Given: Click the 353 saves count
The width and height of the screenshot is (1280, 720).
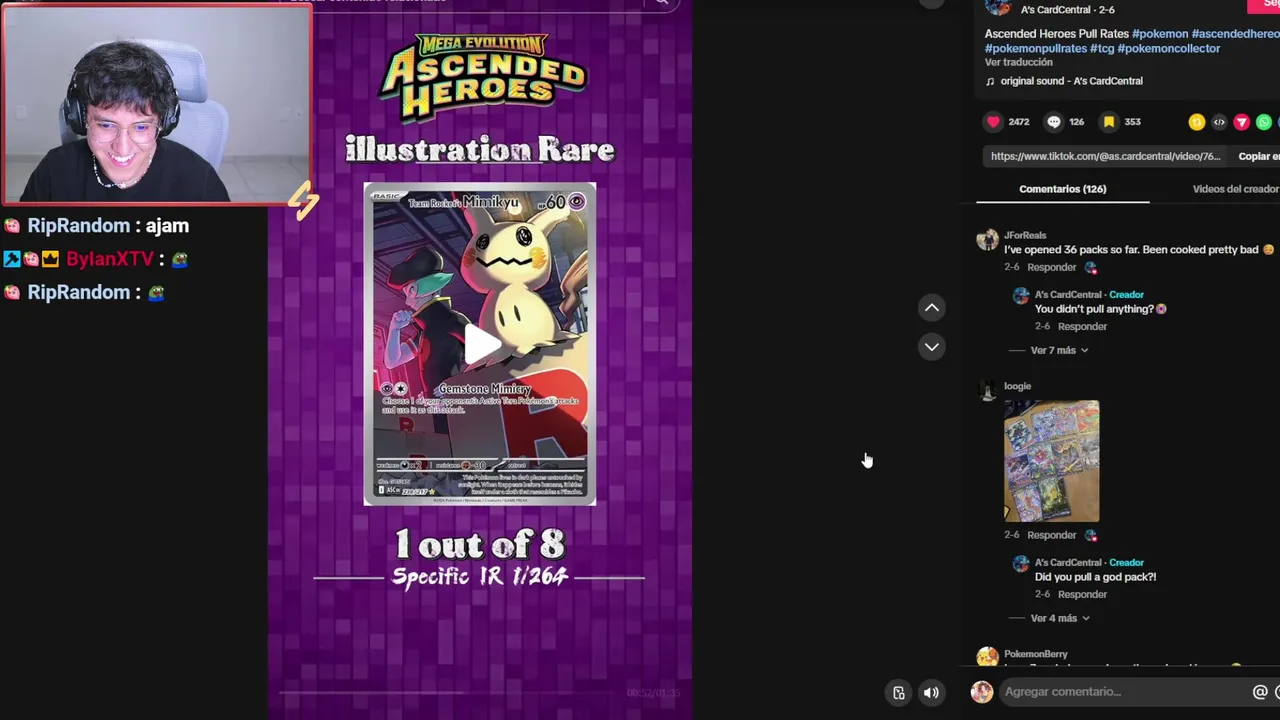Looking at the screenshot, I should tap(1132, 122).
